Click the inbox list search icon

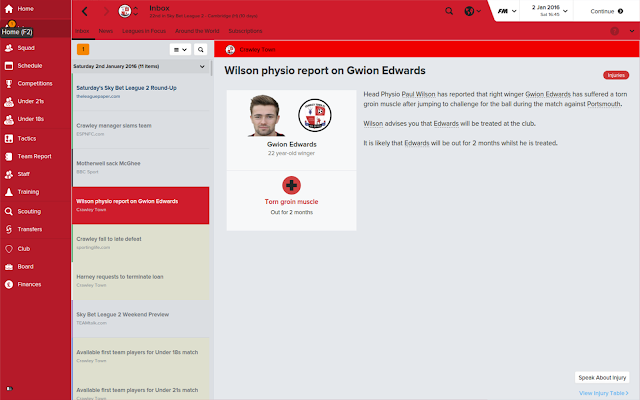pyautogui.click(x=200, y=49)
